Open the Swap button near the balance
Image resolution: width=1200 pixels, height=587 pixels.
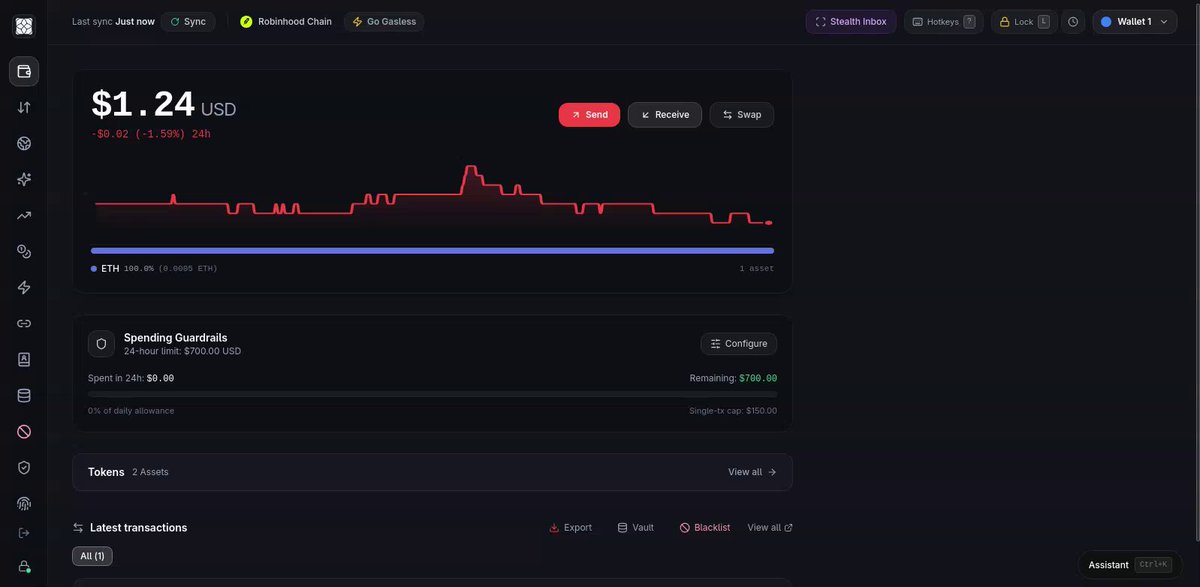(742, 115)
